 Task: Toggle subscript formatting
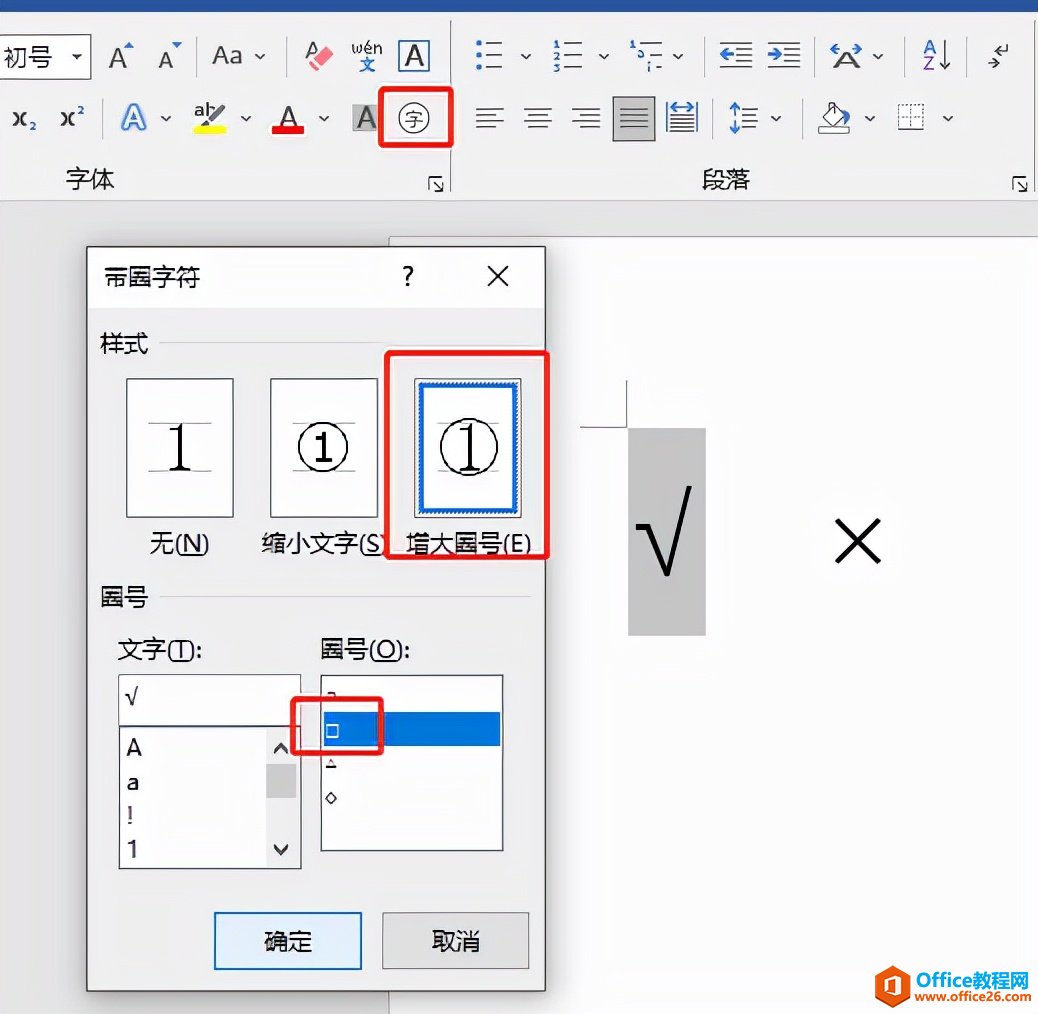pyautogui.click(x=22, y=117)
